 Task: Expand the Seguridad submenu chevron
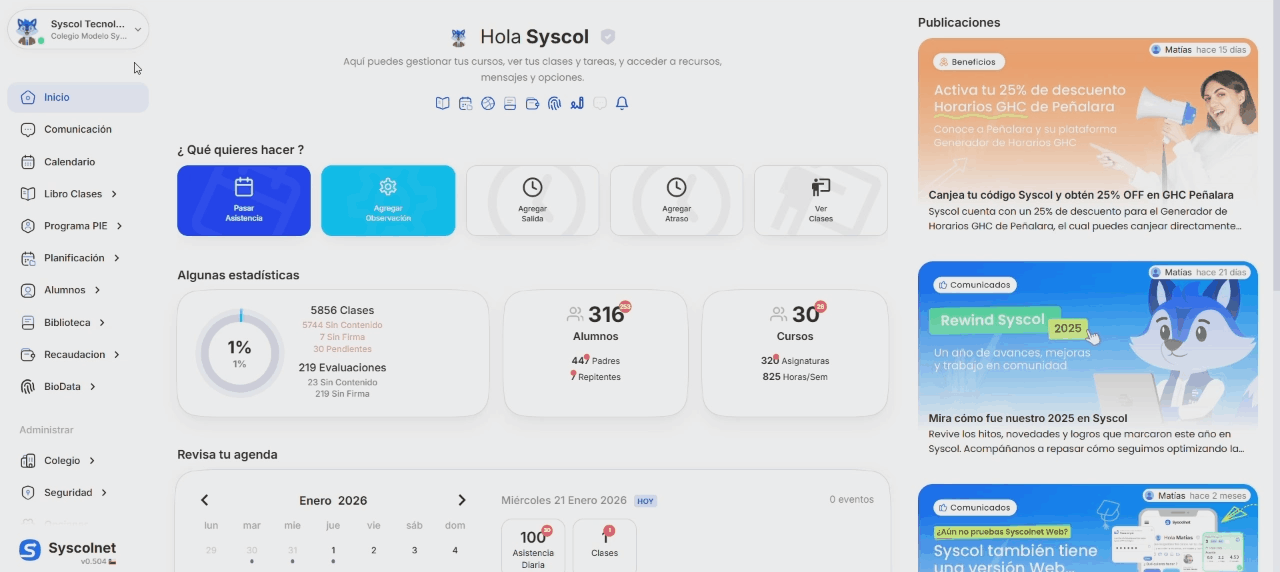[x=104, y=493]
